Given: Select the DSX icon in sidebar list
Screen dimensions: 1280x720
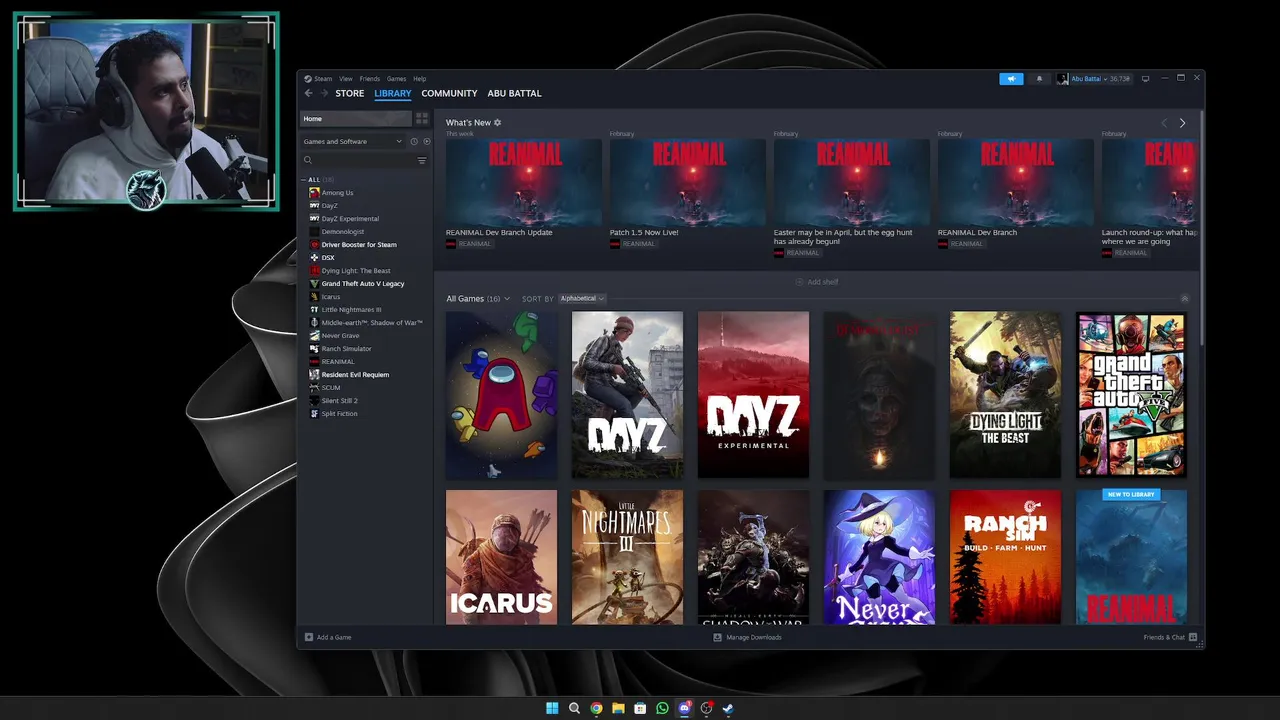Looking at the screenshot, I should 314,257.
